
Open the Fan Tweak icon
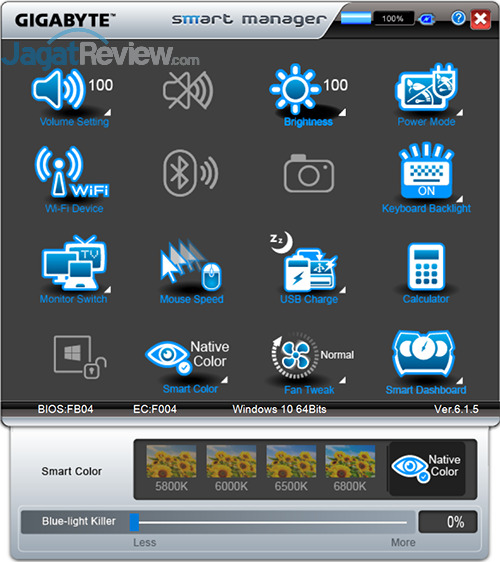point(295,355)
